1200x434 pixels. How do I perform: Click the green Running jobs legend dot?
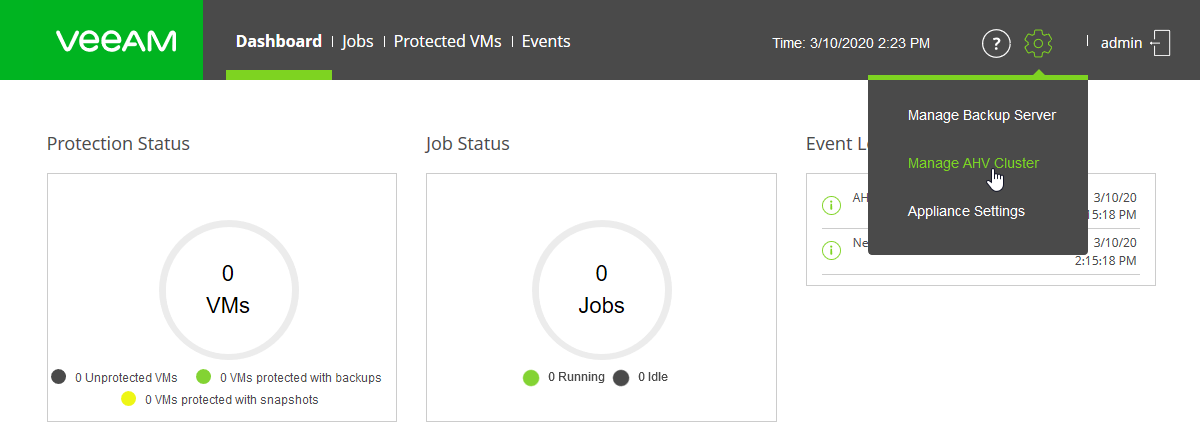pos(531,377)
